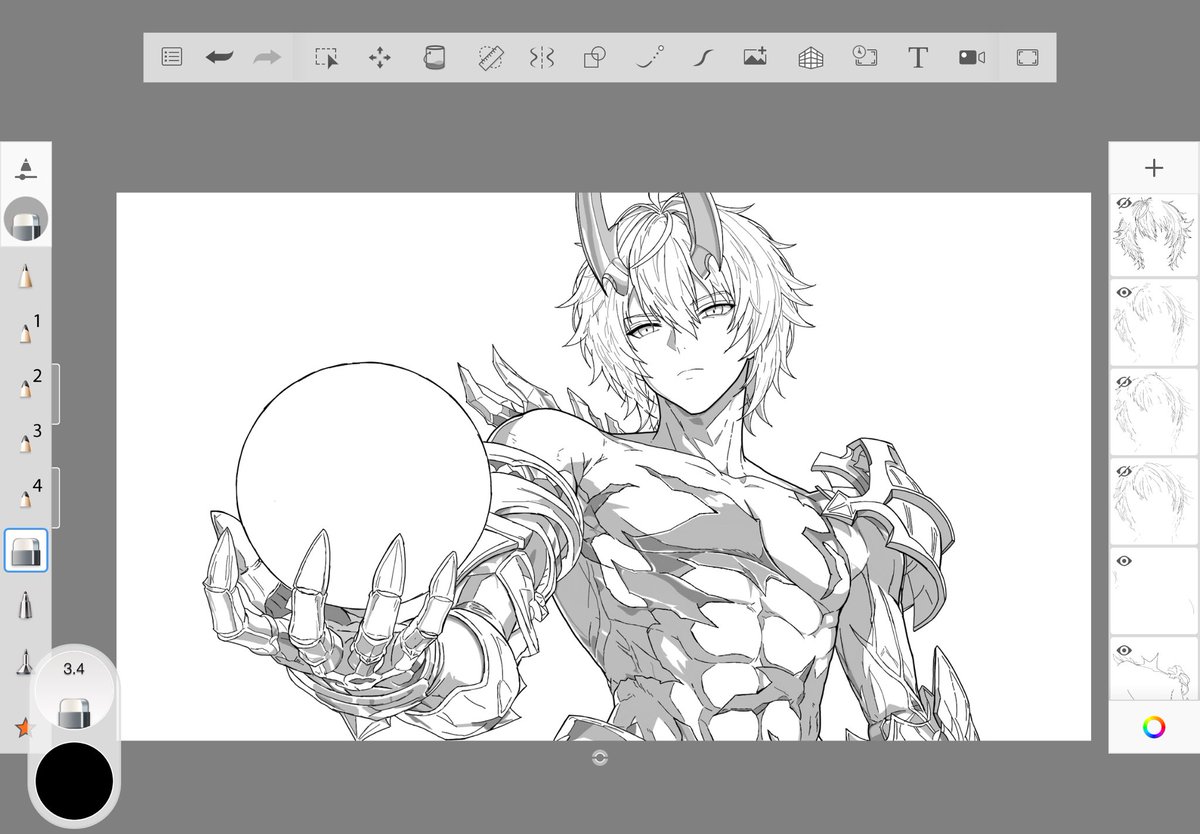The height and width of the screenshot is (834, 1200).
Task: Select the highlighted eraser brush
Action: pyautogui.click(x=26, y=550)
